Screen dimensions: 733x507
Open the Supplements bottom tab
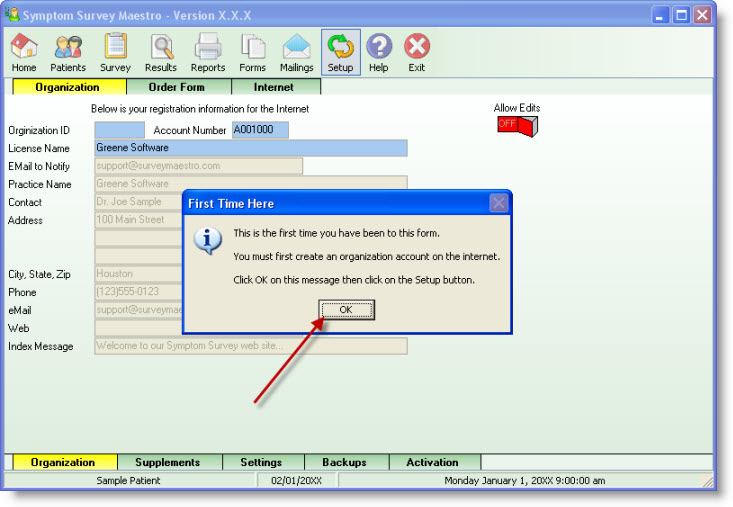167,462
